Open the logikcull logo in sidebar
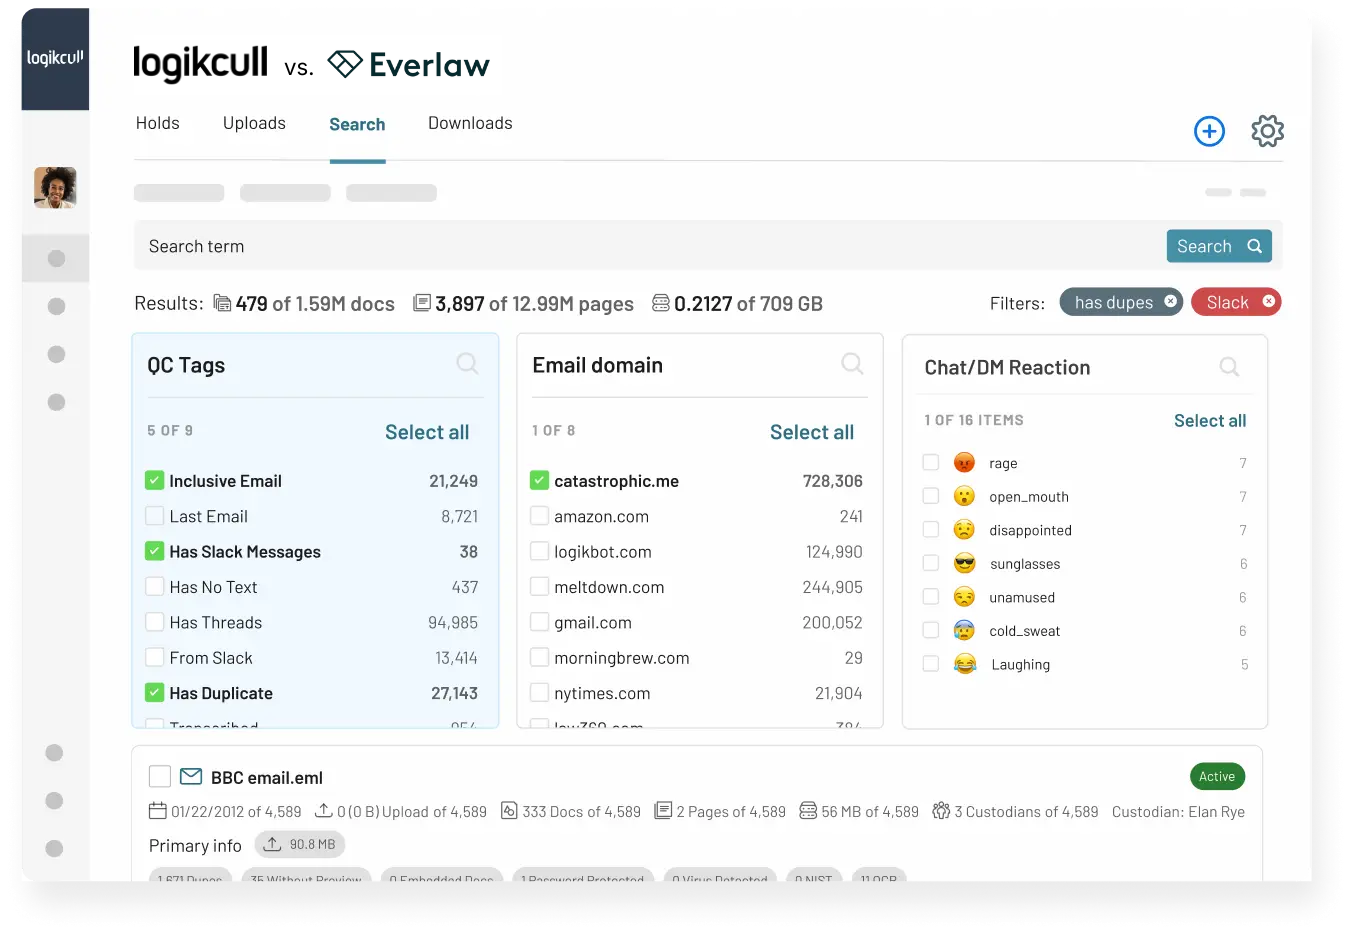 pos(55,58)
